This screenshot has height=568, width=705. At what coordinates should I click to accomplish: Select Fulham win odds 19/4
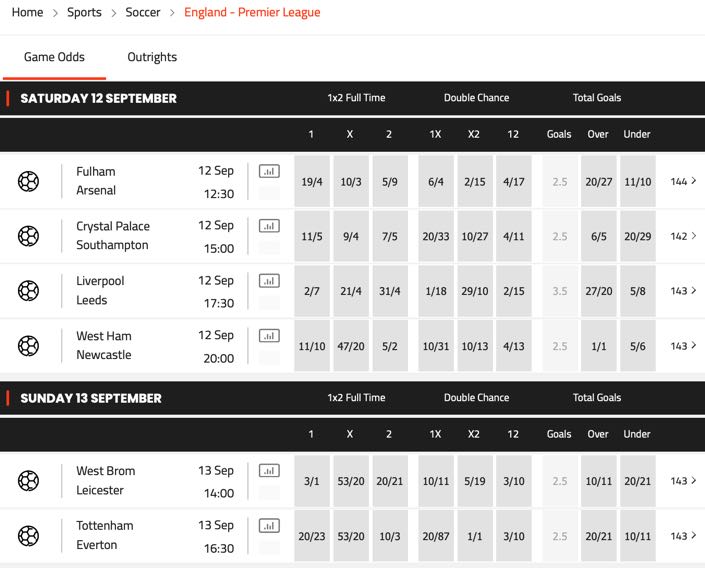coord(312,181)
